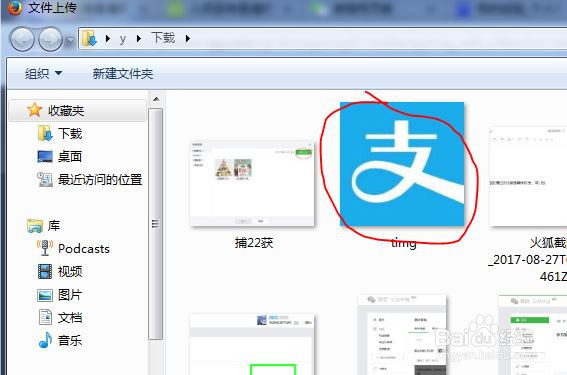Select the 库 tree heading
Viewport: 567px width, 375px height.
[54, 226]
